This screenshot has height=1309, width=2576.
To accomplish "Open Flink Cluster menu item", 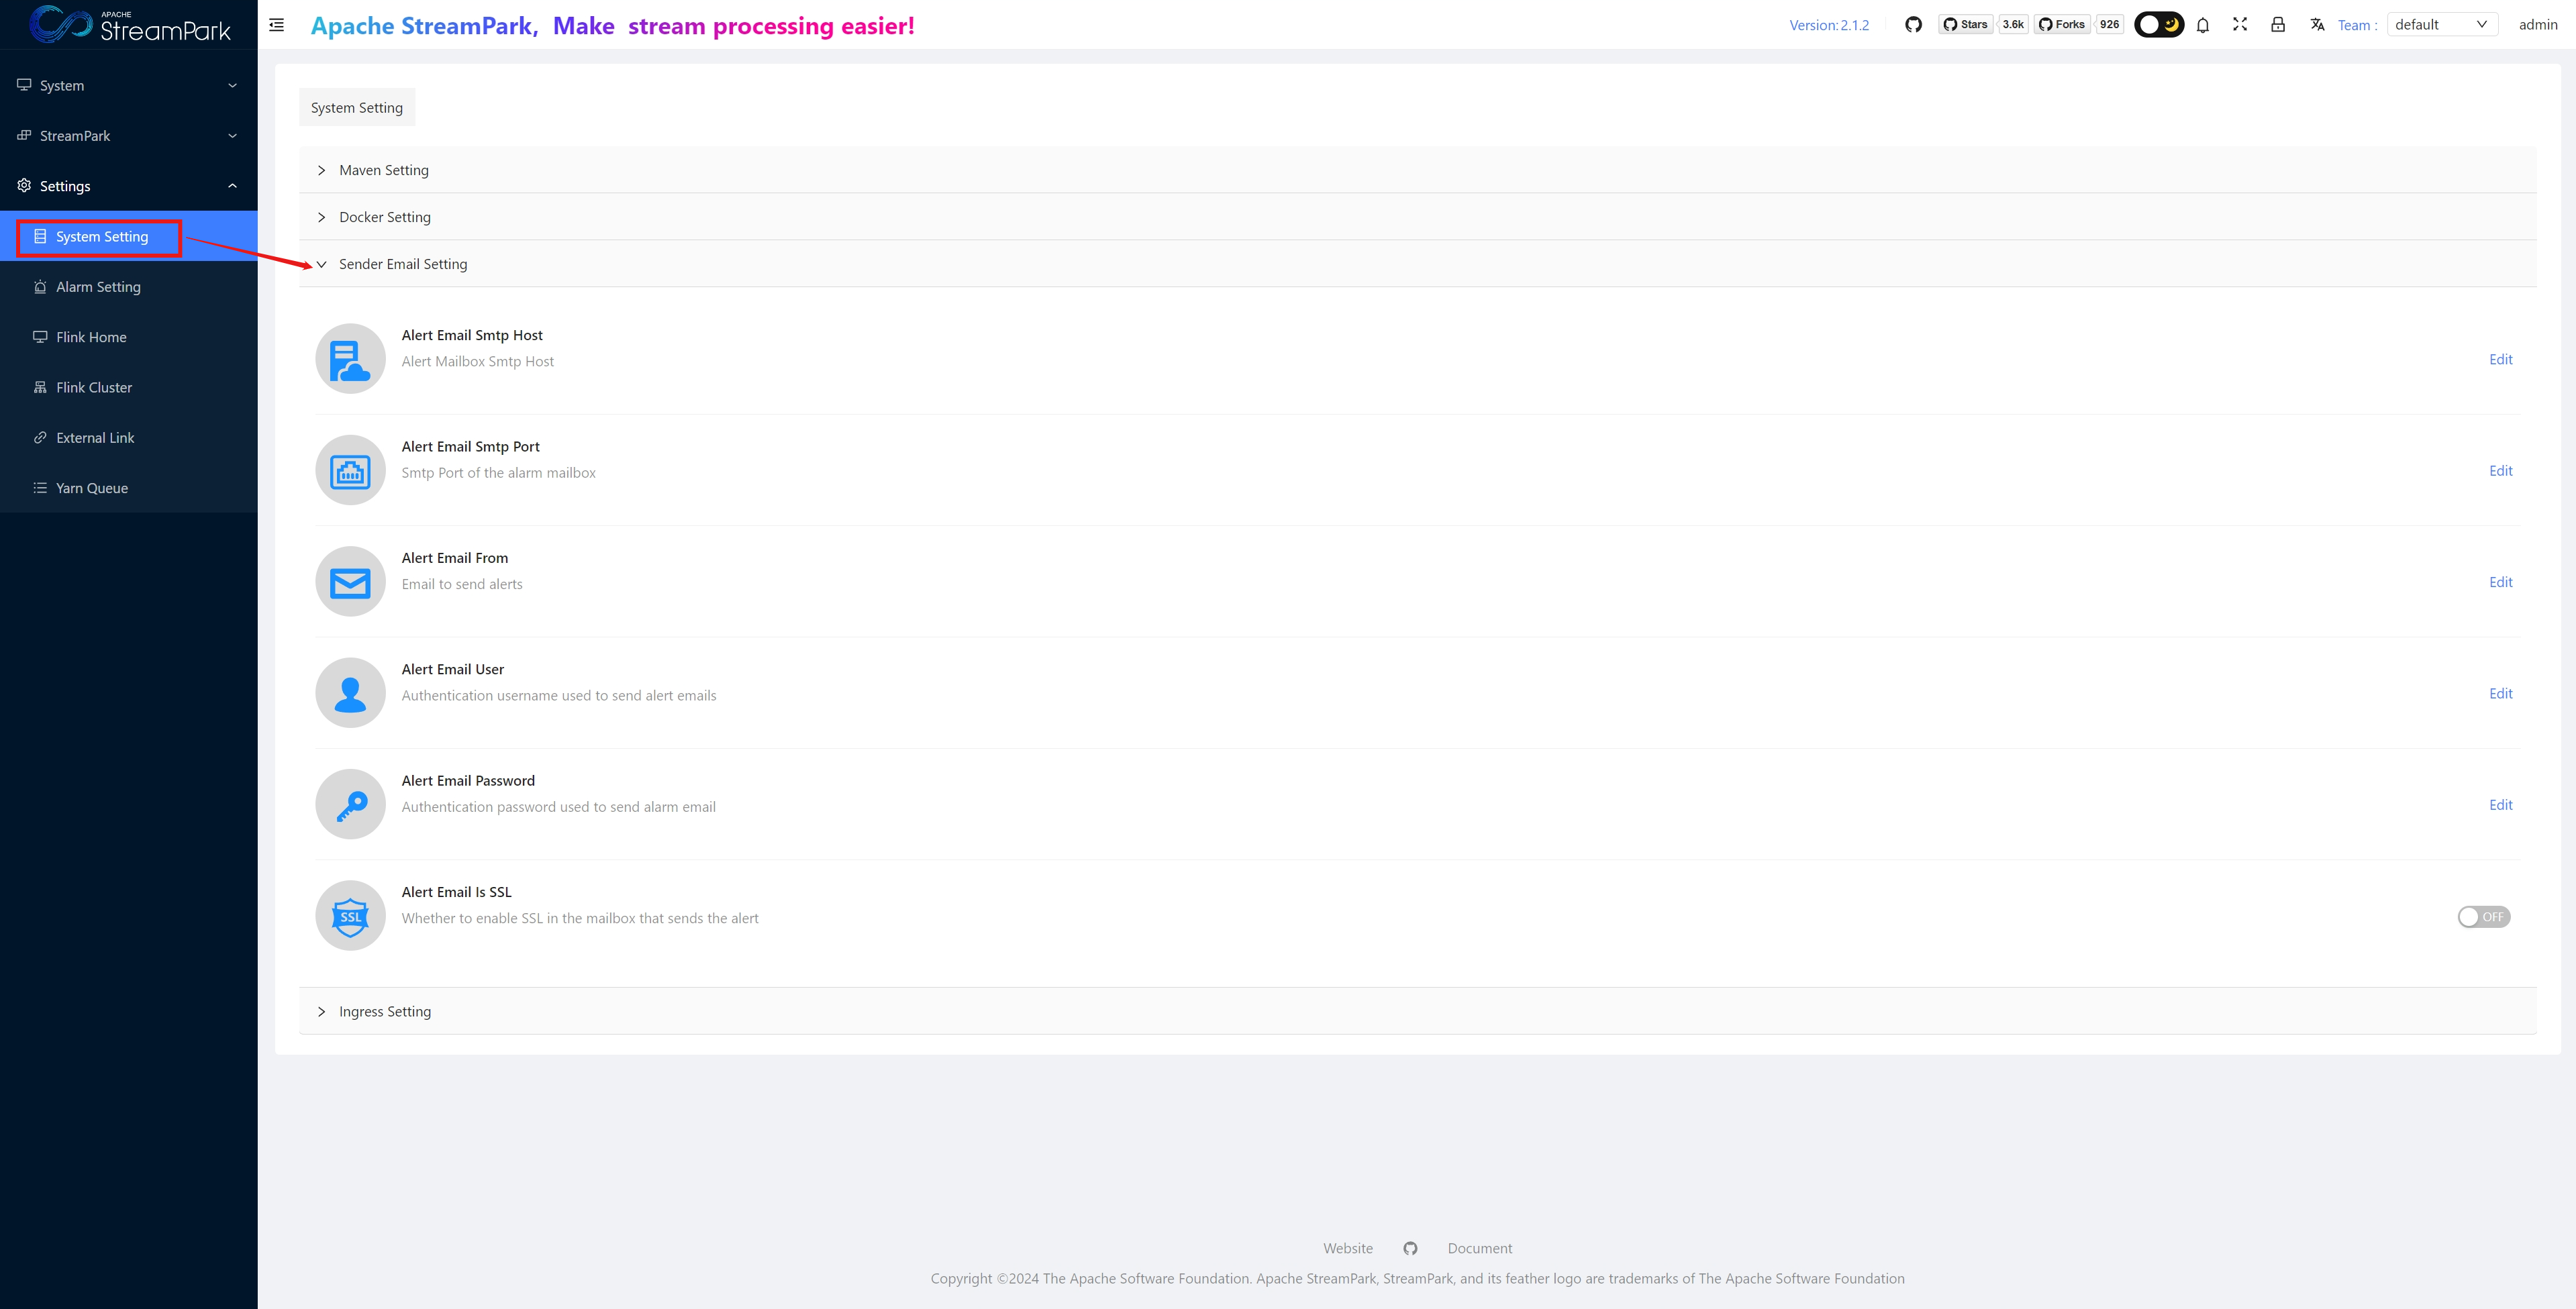I will coord(94,387).
